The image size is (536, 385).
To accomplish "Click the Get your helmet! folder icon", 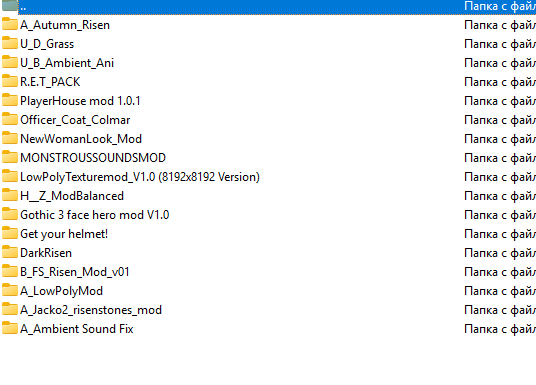I will point(10,234).
